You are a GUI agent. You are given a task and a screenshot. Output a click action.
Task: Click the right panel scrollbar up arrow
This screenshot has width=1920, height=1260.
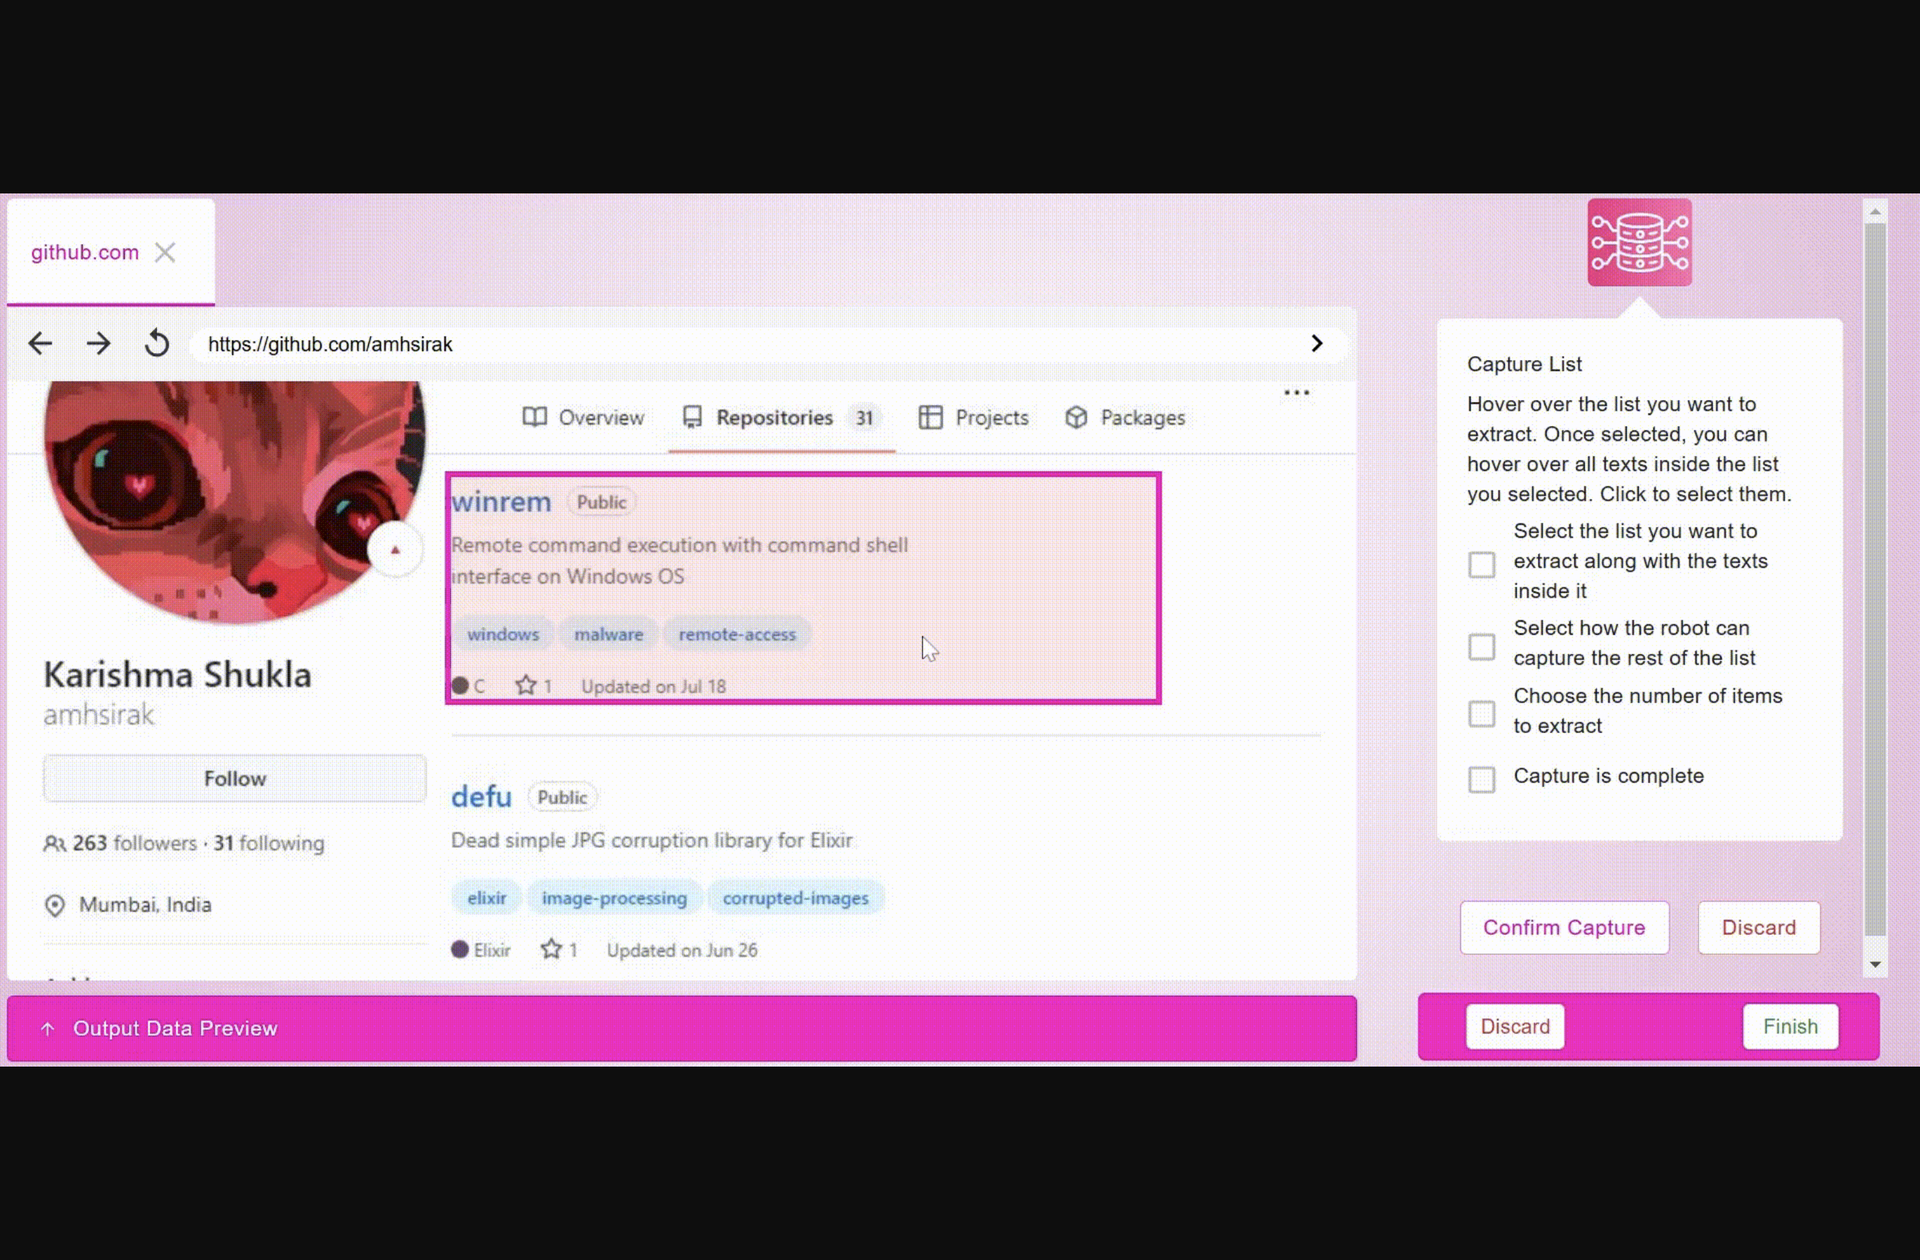click(1875, 211)
